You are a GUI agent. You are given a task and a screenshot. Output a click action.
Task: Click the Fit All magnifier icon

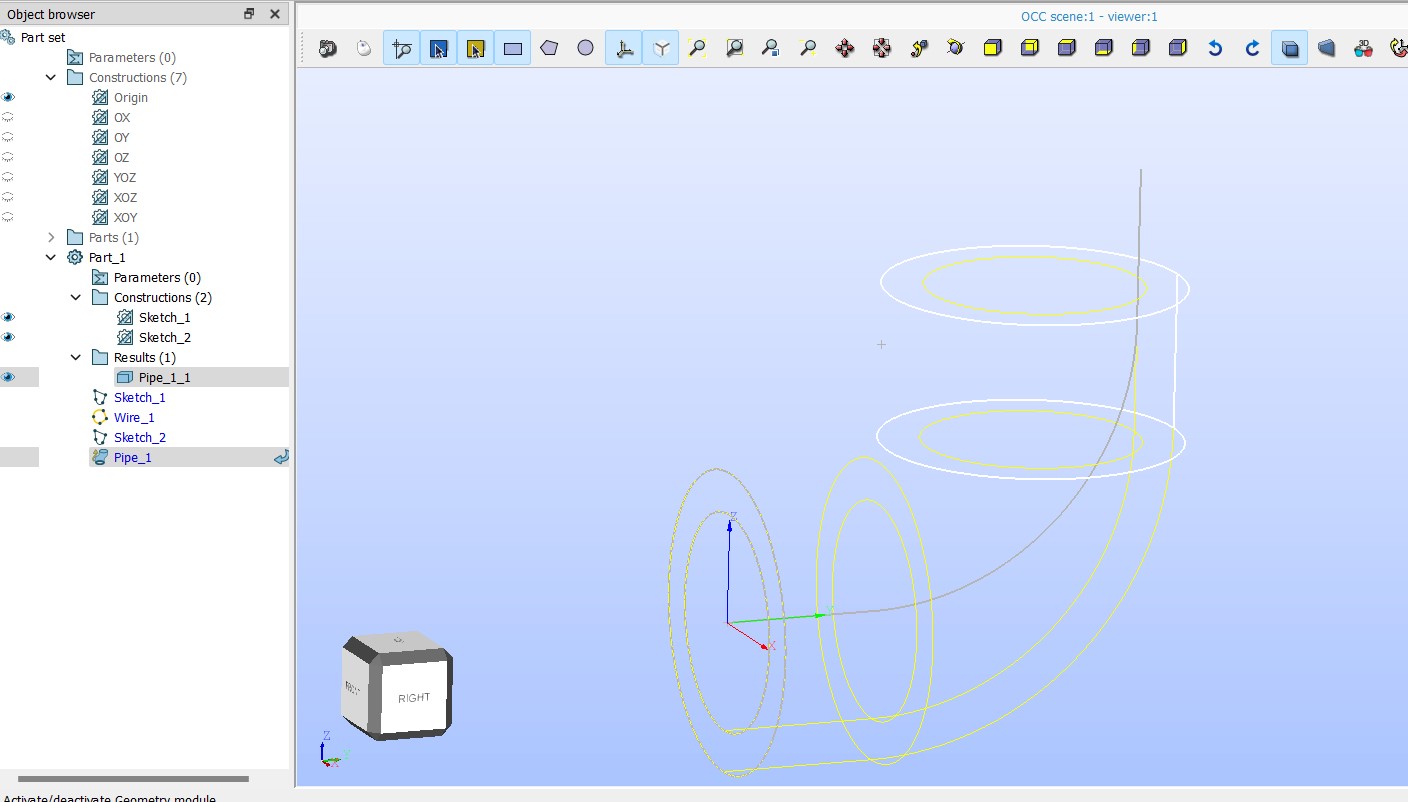[x=698, y=48]
